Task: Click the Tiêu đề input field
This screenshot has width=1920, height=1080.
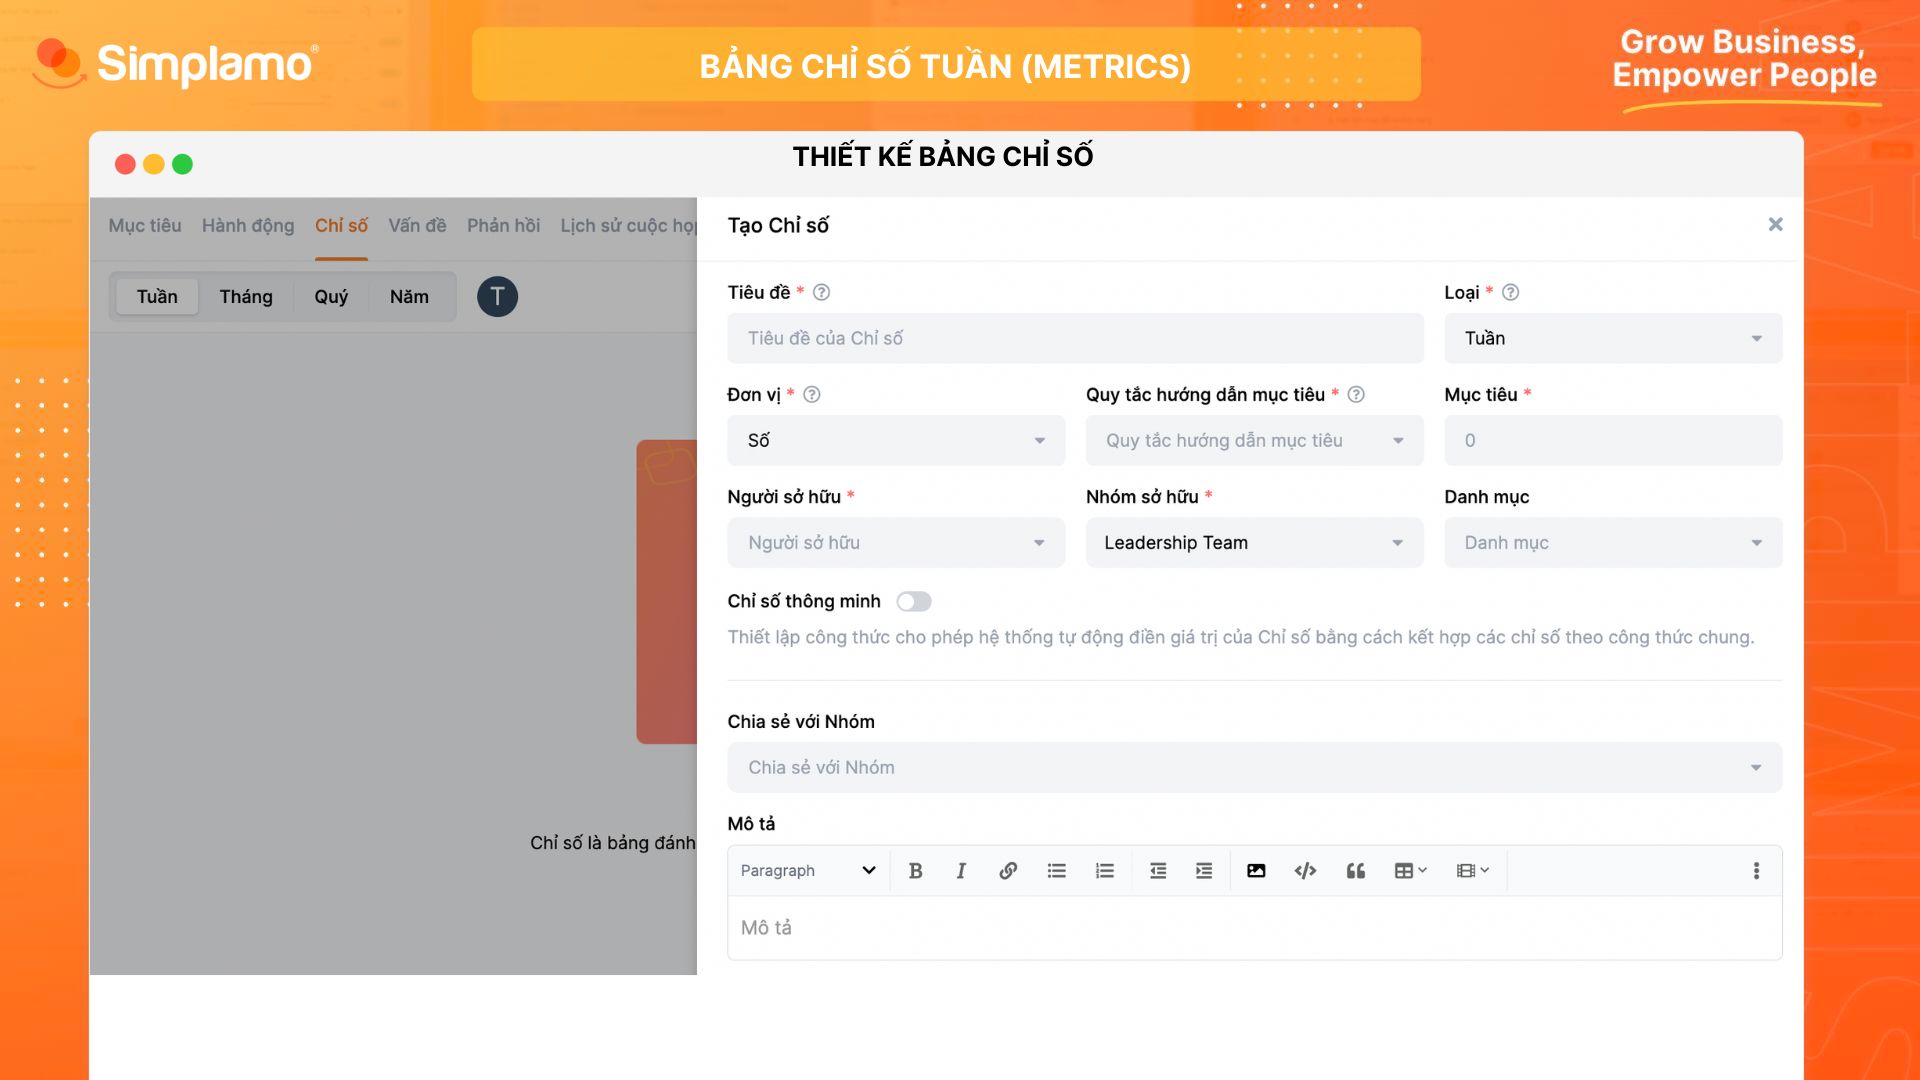Action: coord(1076,338)
